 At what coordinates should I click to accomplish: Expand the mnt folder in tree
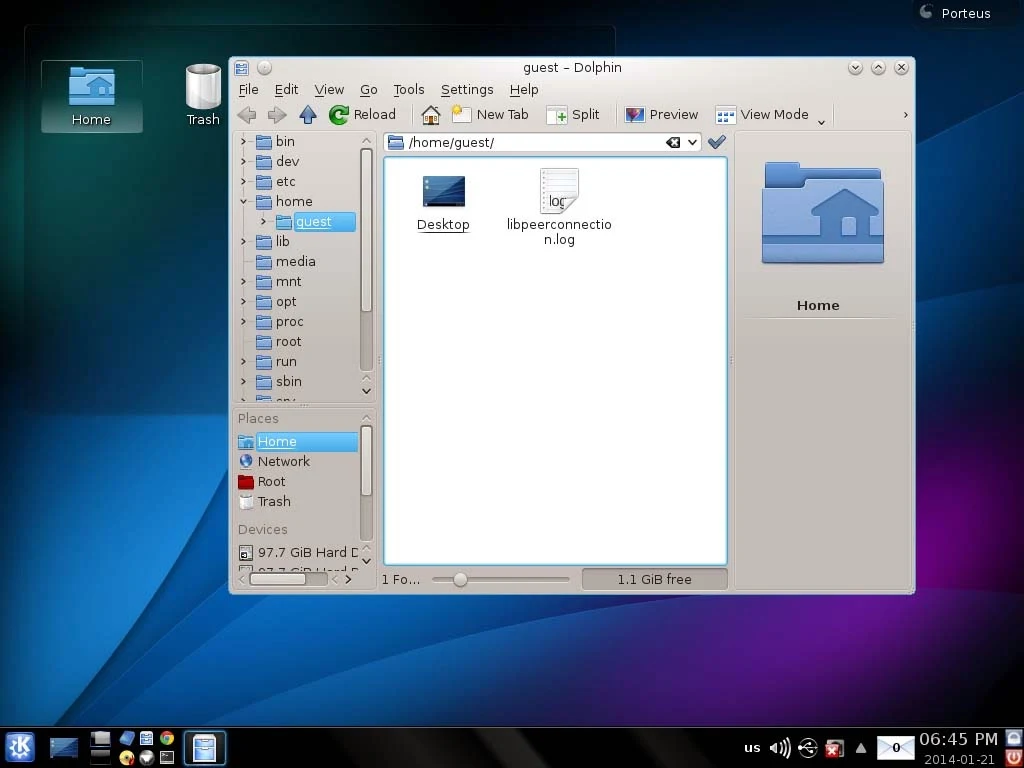(x=243, y=281)
